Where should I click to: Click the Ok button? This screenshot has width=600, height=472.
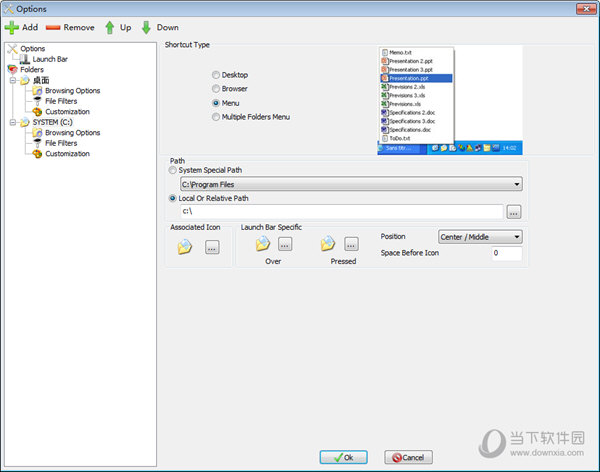[343, 457]
